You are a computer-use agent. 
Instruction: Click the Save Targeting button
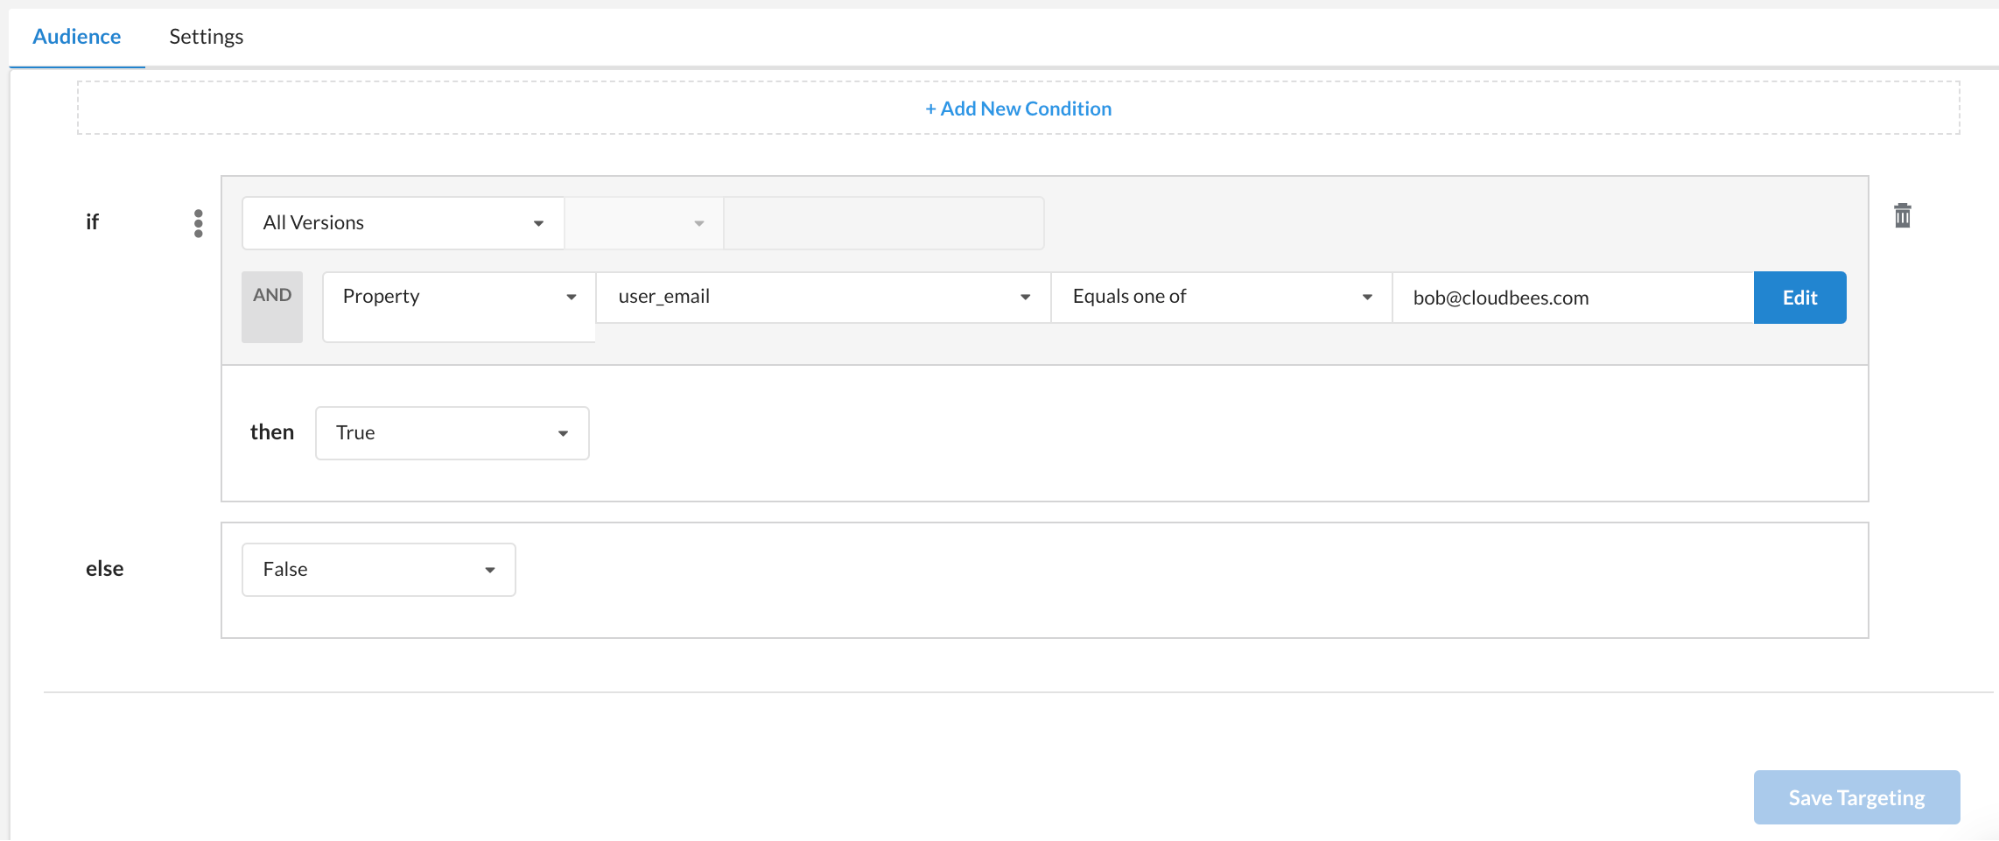1856,797
